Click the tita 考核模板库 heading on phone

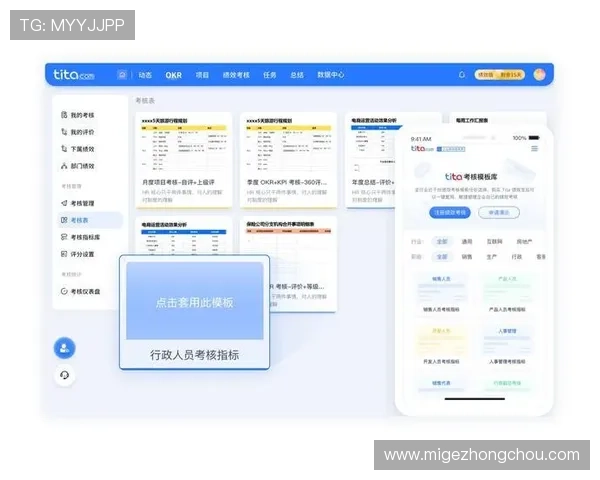coord(471,176)
